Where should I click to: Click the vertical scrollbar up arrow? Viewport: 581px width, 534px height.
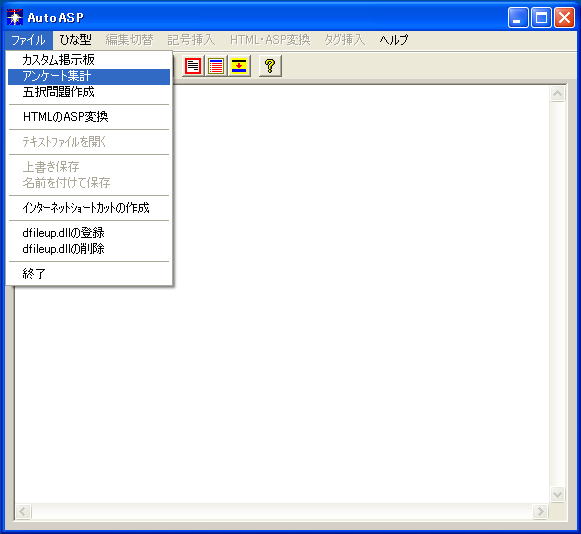click(x=558, y=94)
